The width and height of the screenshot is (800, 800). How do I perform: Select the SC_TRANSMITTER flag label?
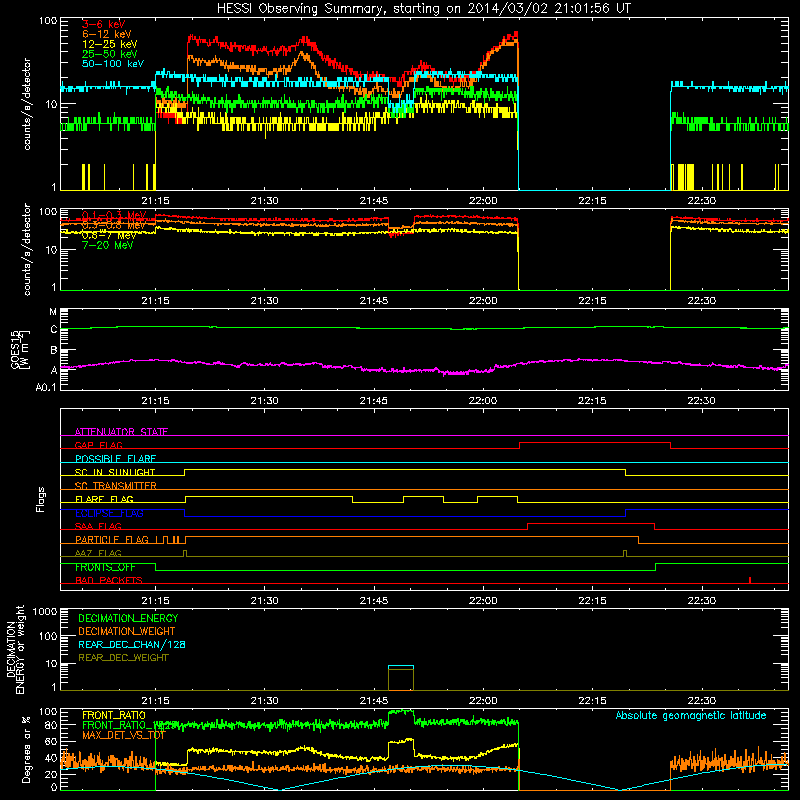click(116, 486)
